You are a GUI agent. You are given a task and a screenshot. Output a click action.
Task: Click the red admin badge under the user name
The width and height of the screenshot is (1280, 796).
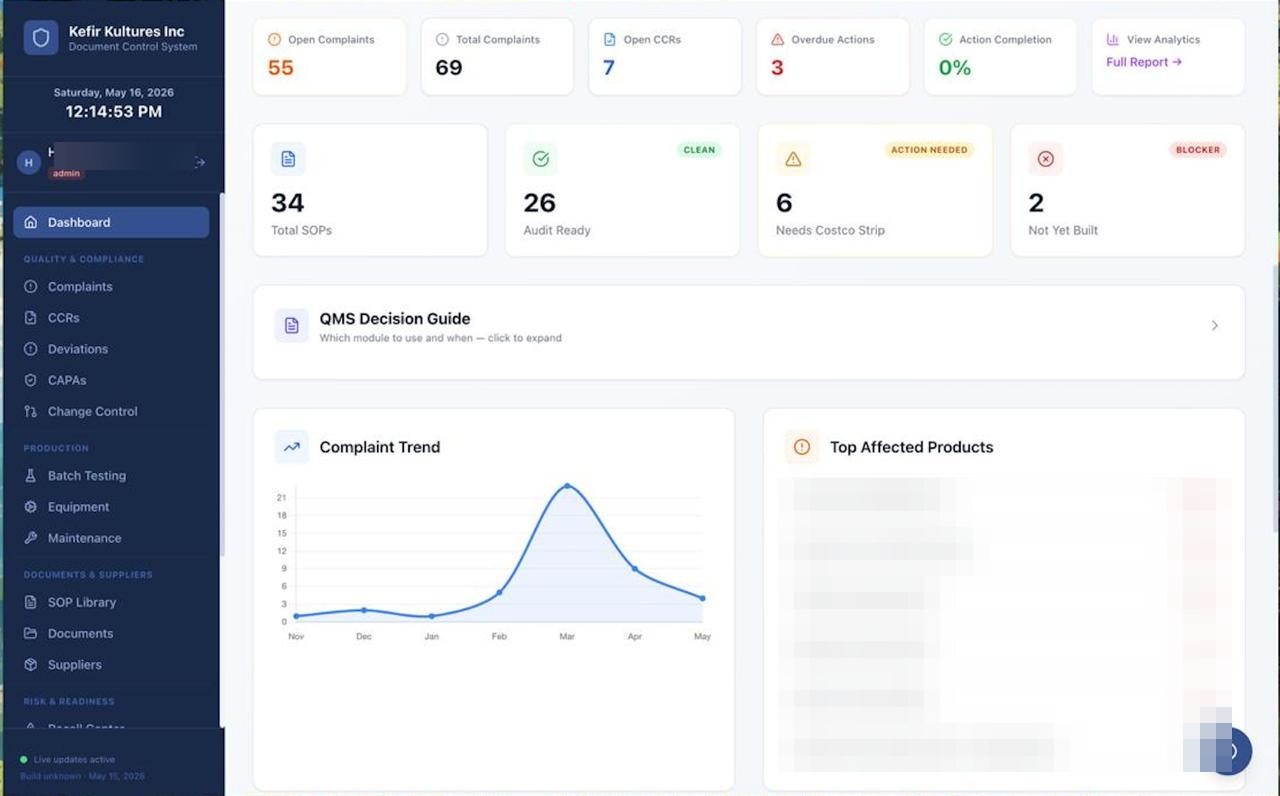[x=66, y=174]
